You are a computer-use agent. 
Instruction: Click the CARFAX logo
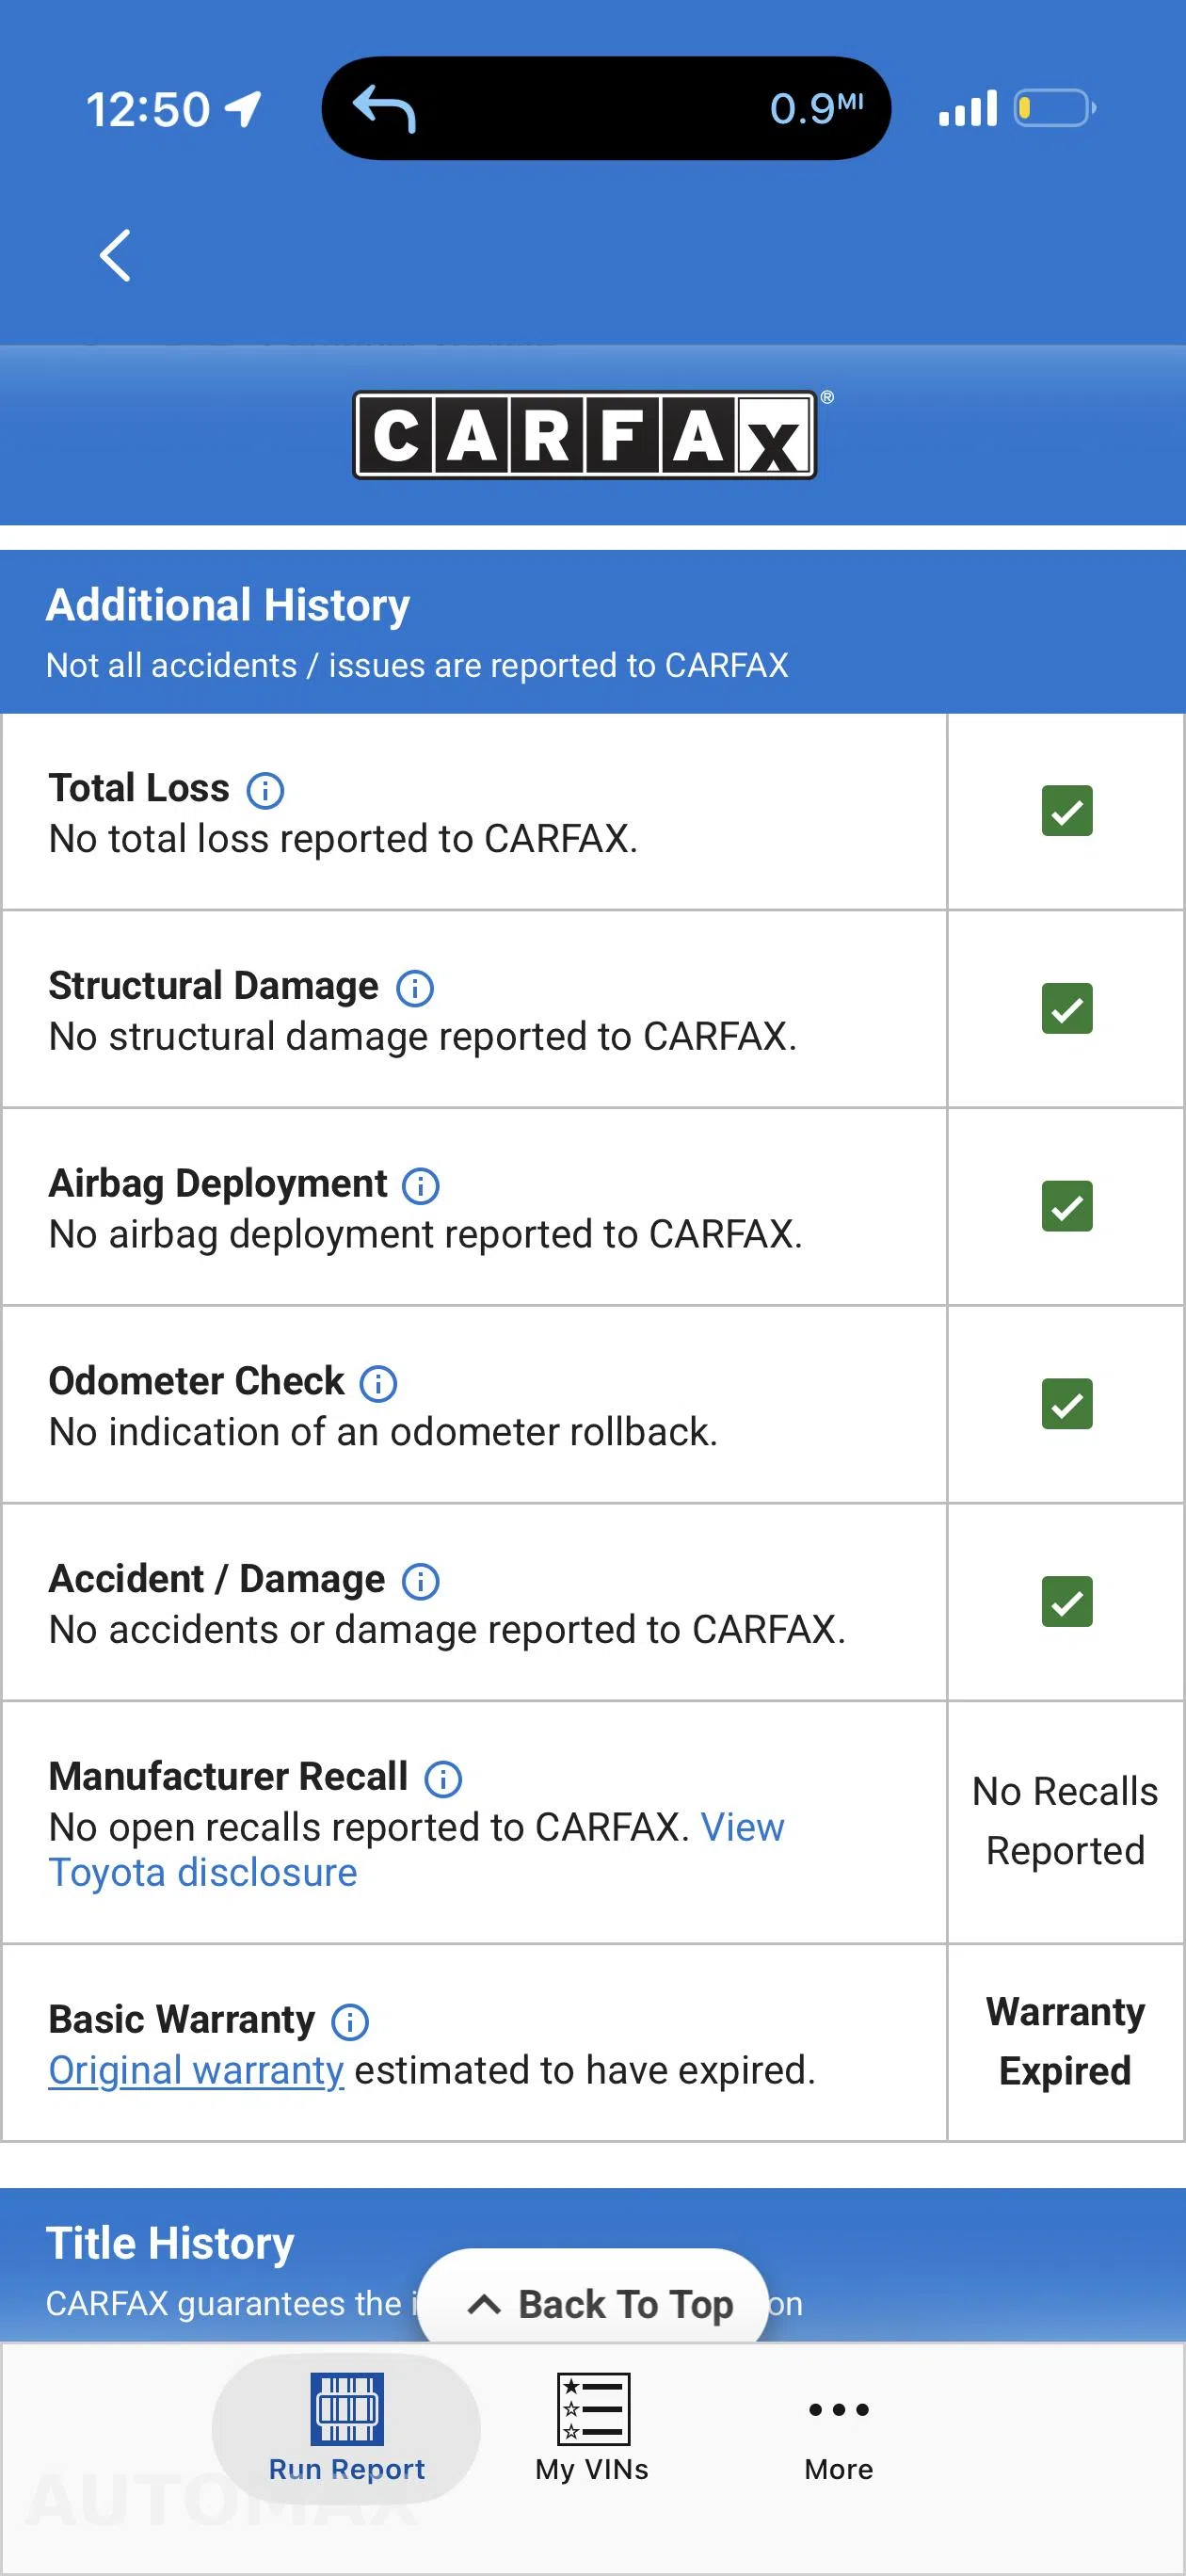click(x=586, y=435)
